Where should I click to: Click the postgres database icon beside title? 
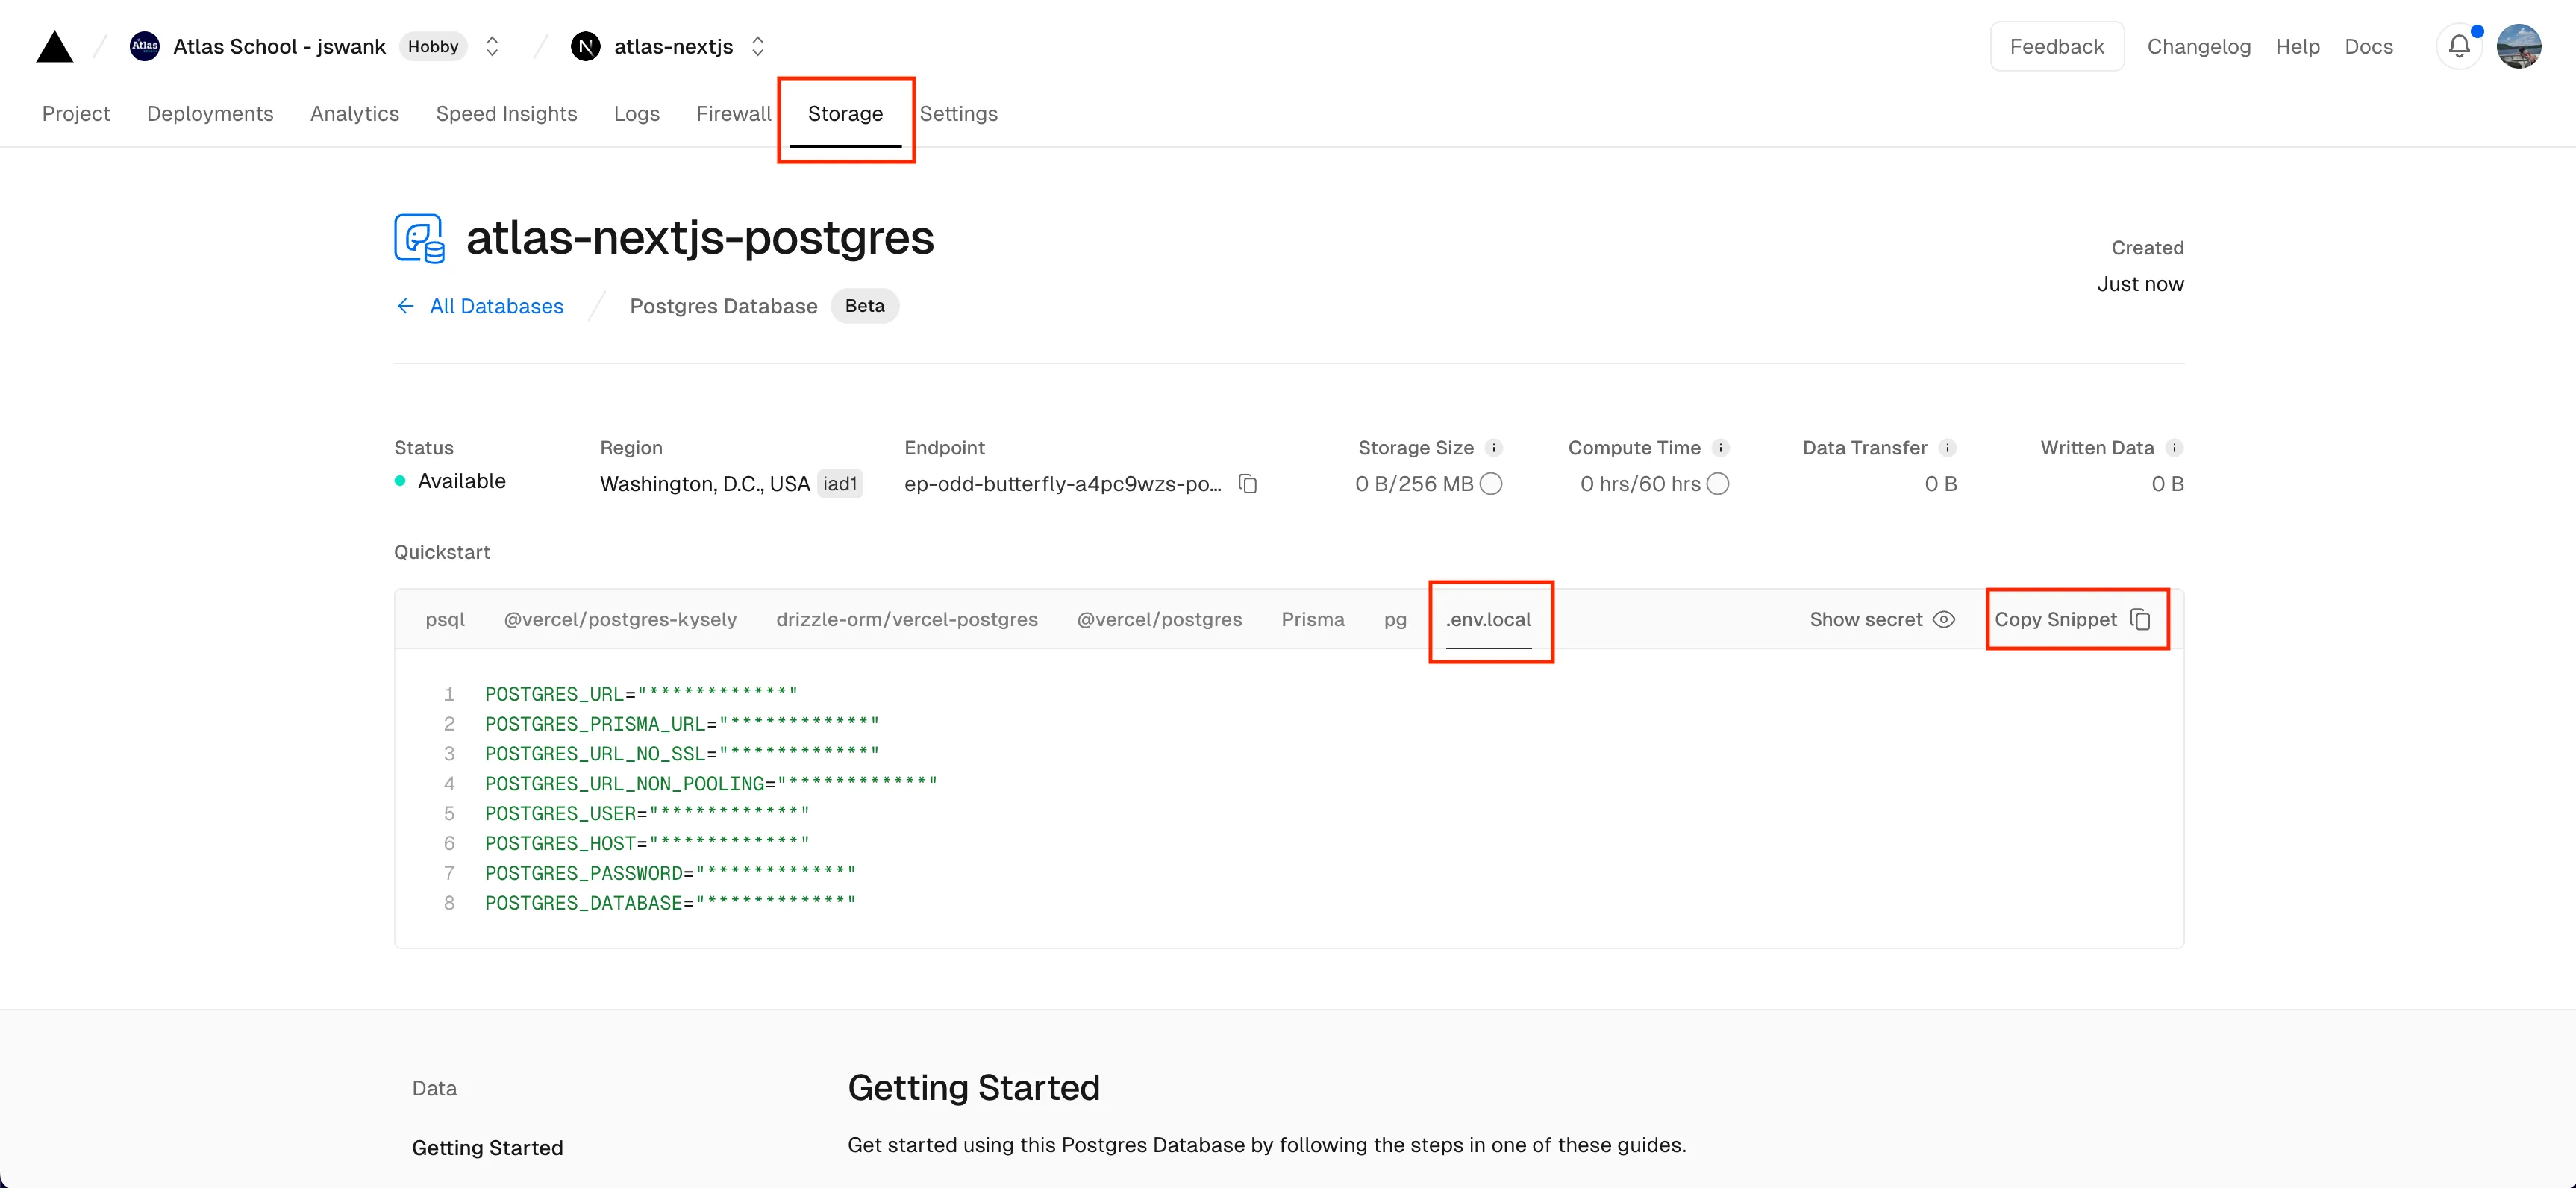(419, 238)
